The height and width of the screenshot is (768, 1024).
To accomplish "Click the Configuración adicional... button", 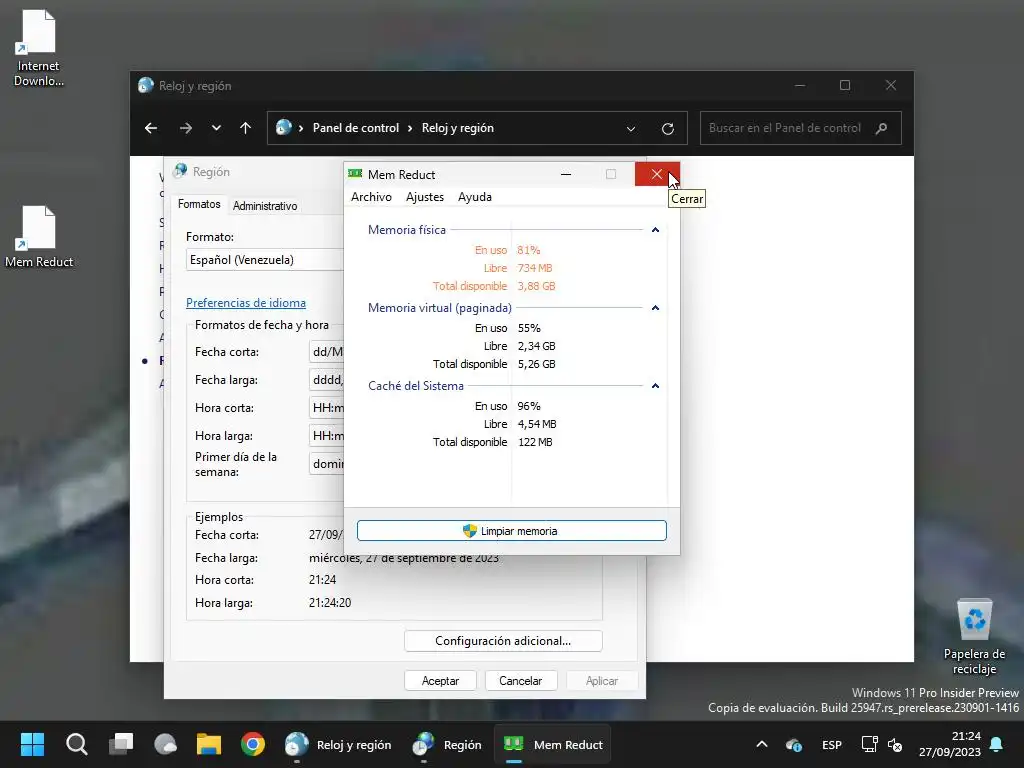I will pos(503,641).
